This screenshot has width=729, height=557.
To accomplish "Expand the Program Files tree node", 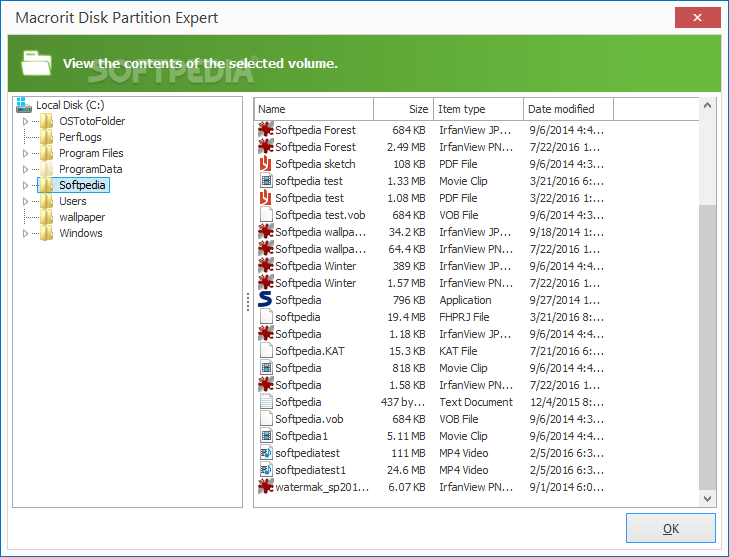I will tap(26, 153).
